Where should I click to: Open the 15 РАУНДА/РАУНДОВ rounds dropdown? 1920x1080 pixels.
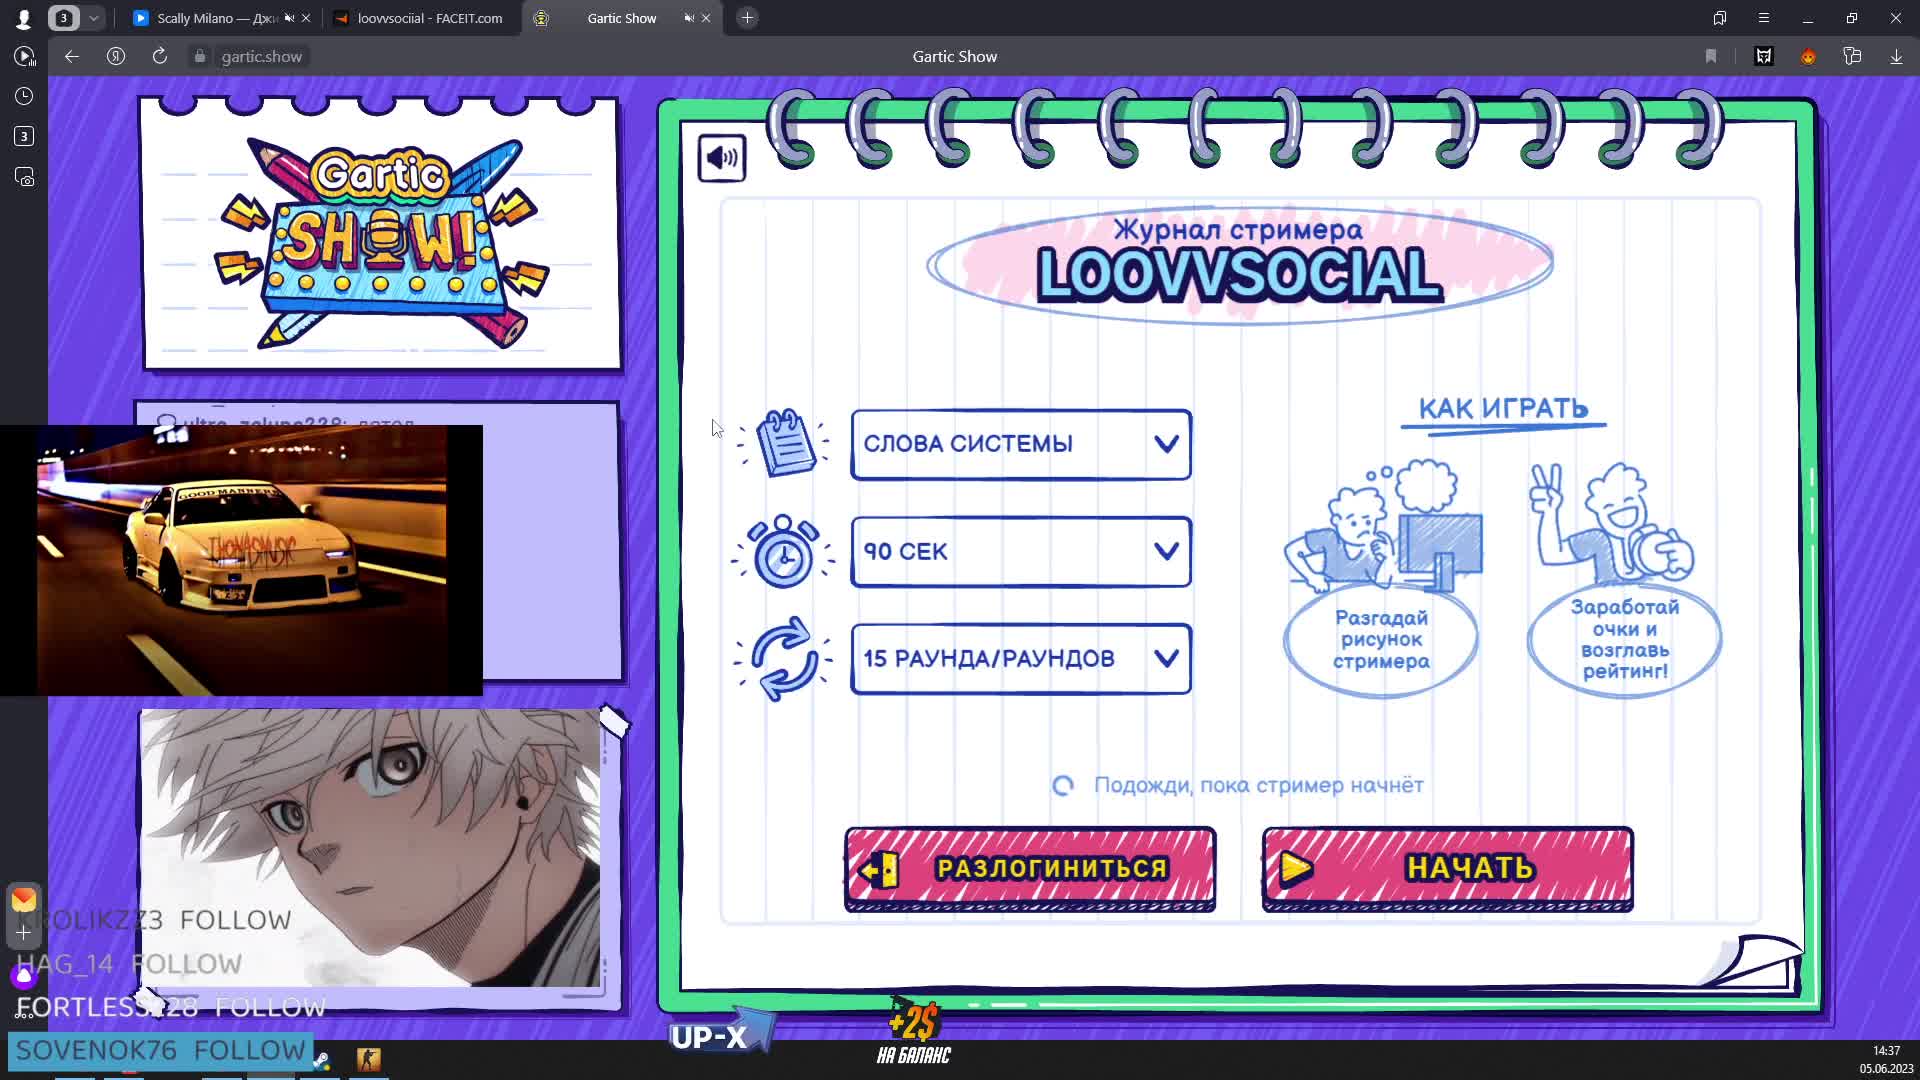(1020, 659)
